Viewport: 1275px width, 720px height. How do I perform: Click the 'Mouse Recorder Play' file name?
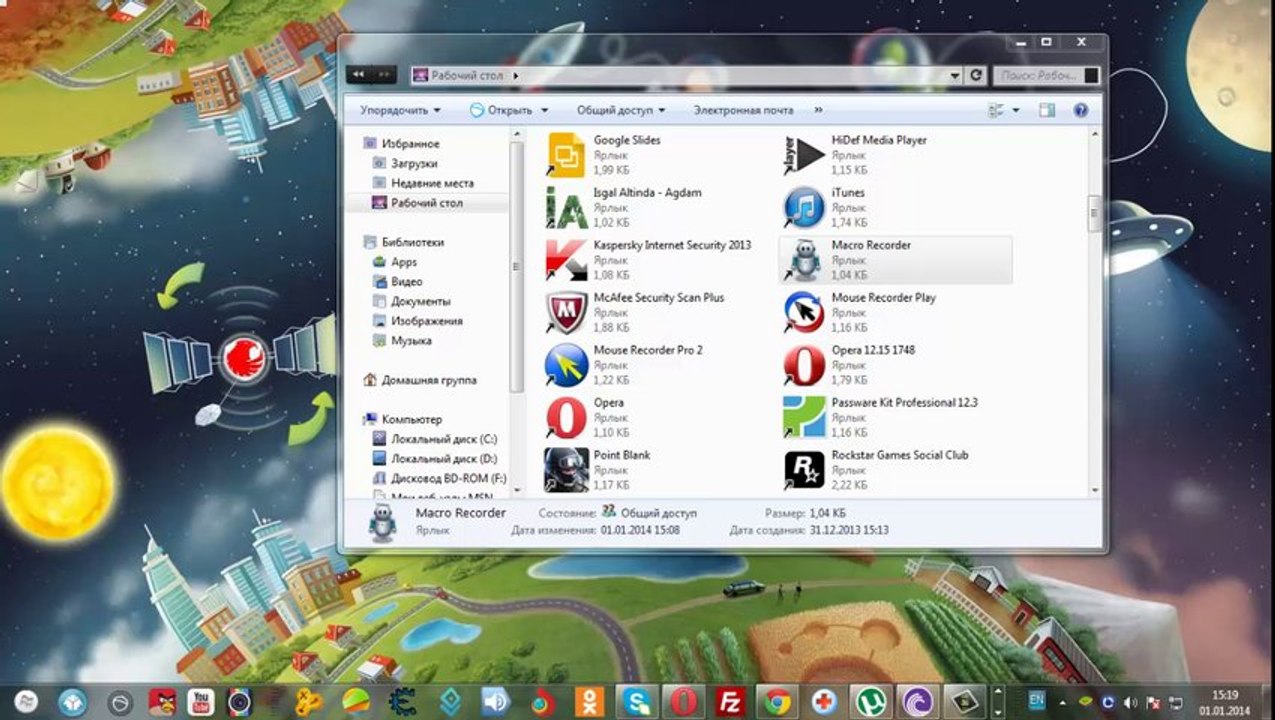click(x=884, y=298)
